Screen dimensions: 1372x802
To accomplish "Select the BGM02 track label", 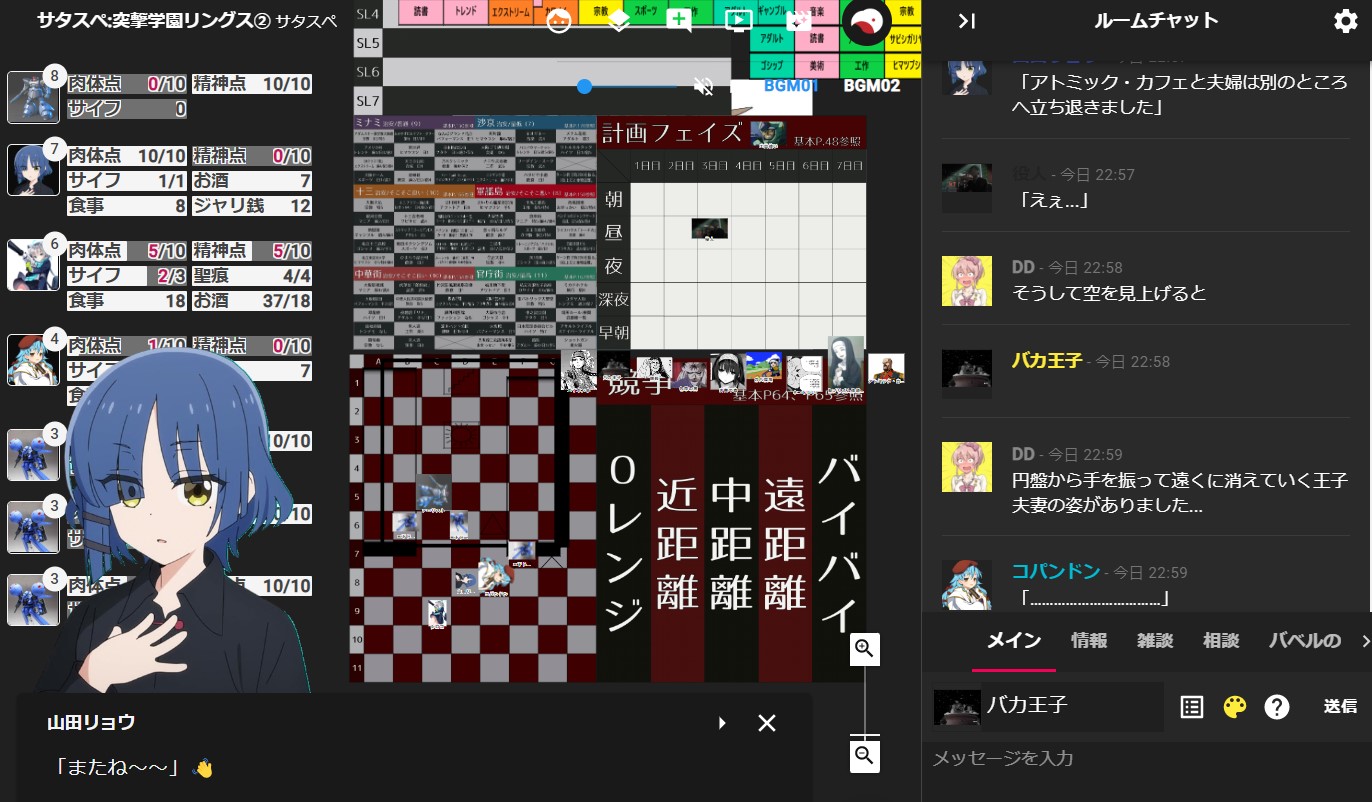I will 871,86.
